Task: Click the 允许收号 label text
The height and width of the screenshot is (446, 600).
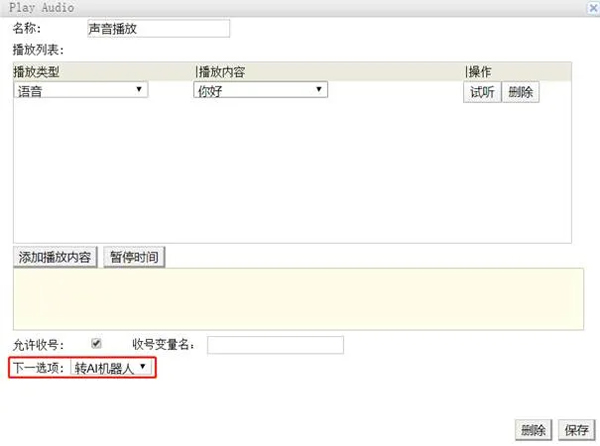Action: click(x=38, y=345)
